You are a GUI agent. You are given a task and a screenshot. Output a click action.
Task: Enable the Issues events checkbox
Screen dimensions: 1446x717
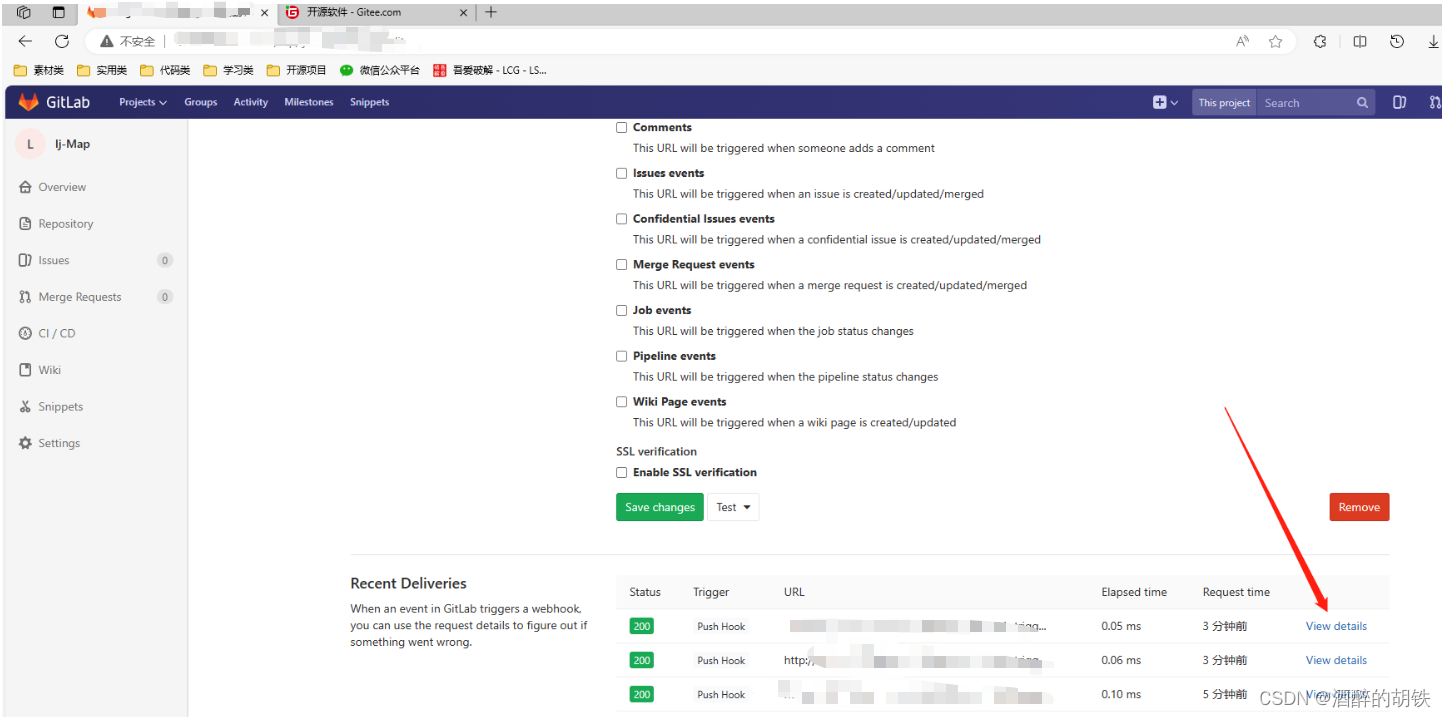(622, 173)
